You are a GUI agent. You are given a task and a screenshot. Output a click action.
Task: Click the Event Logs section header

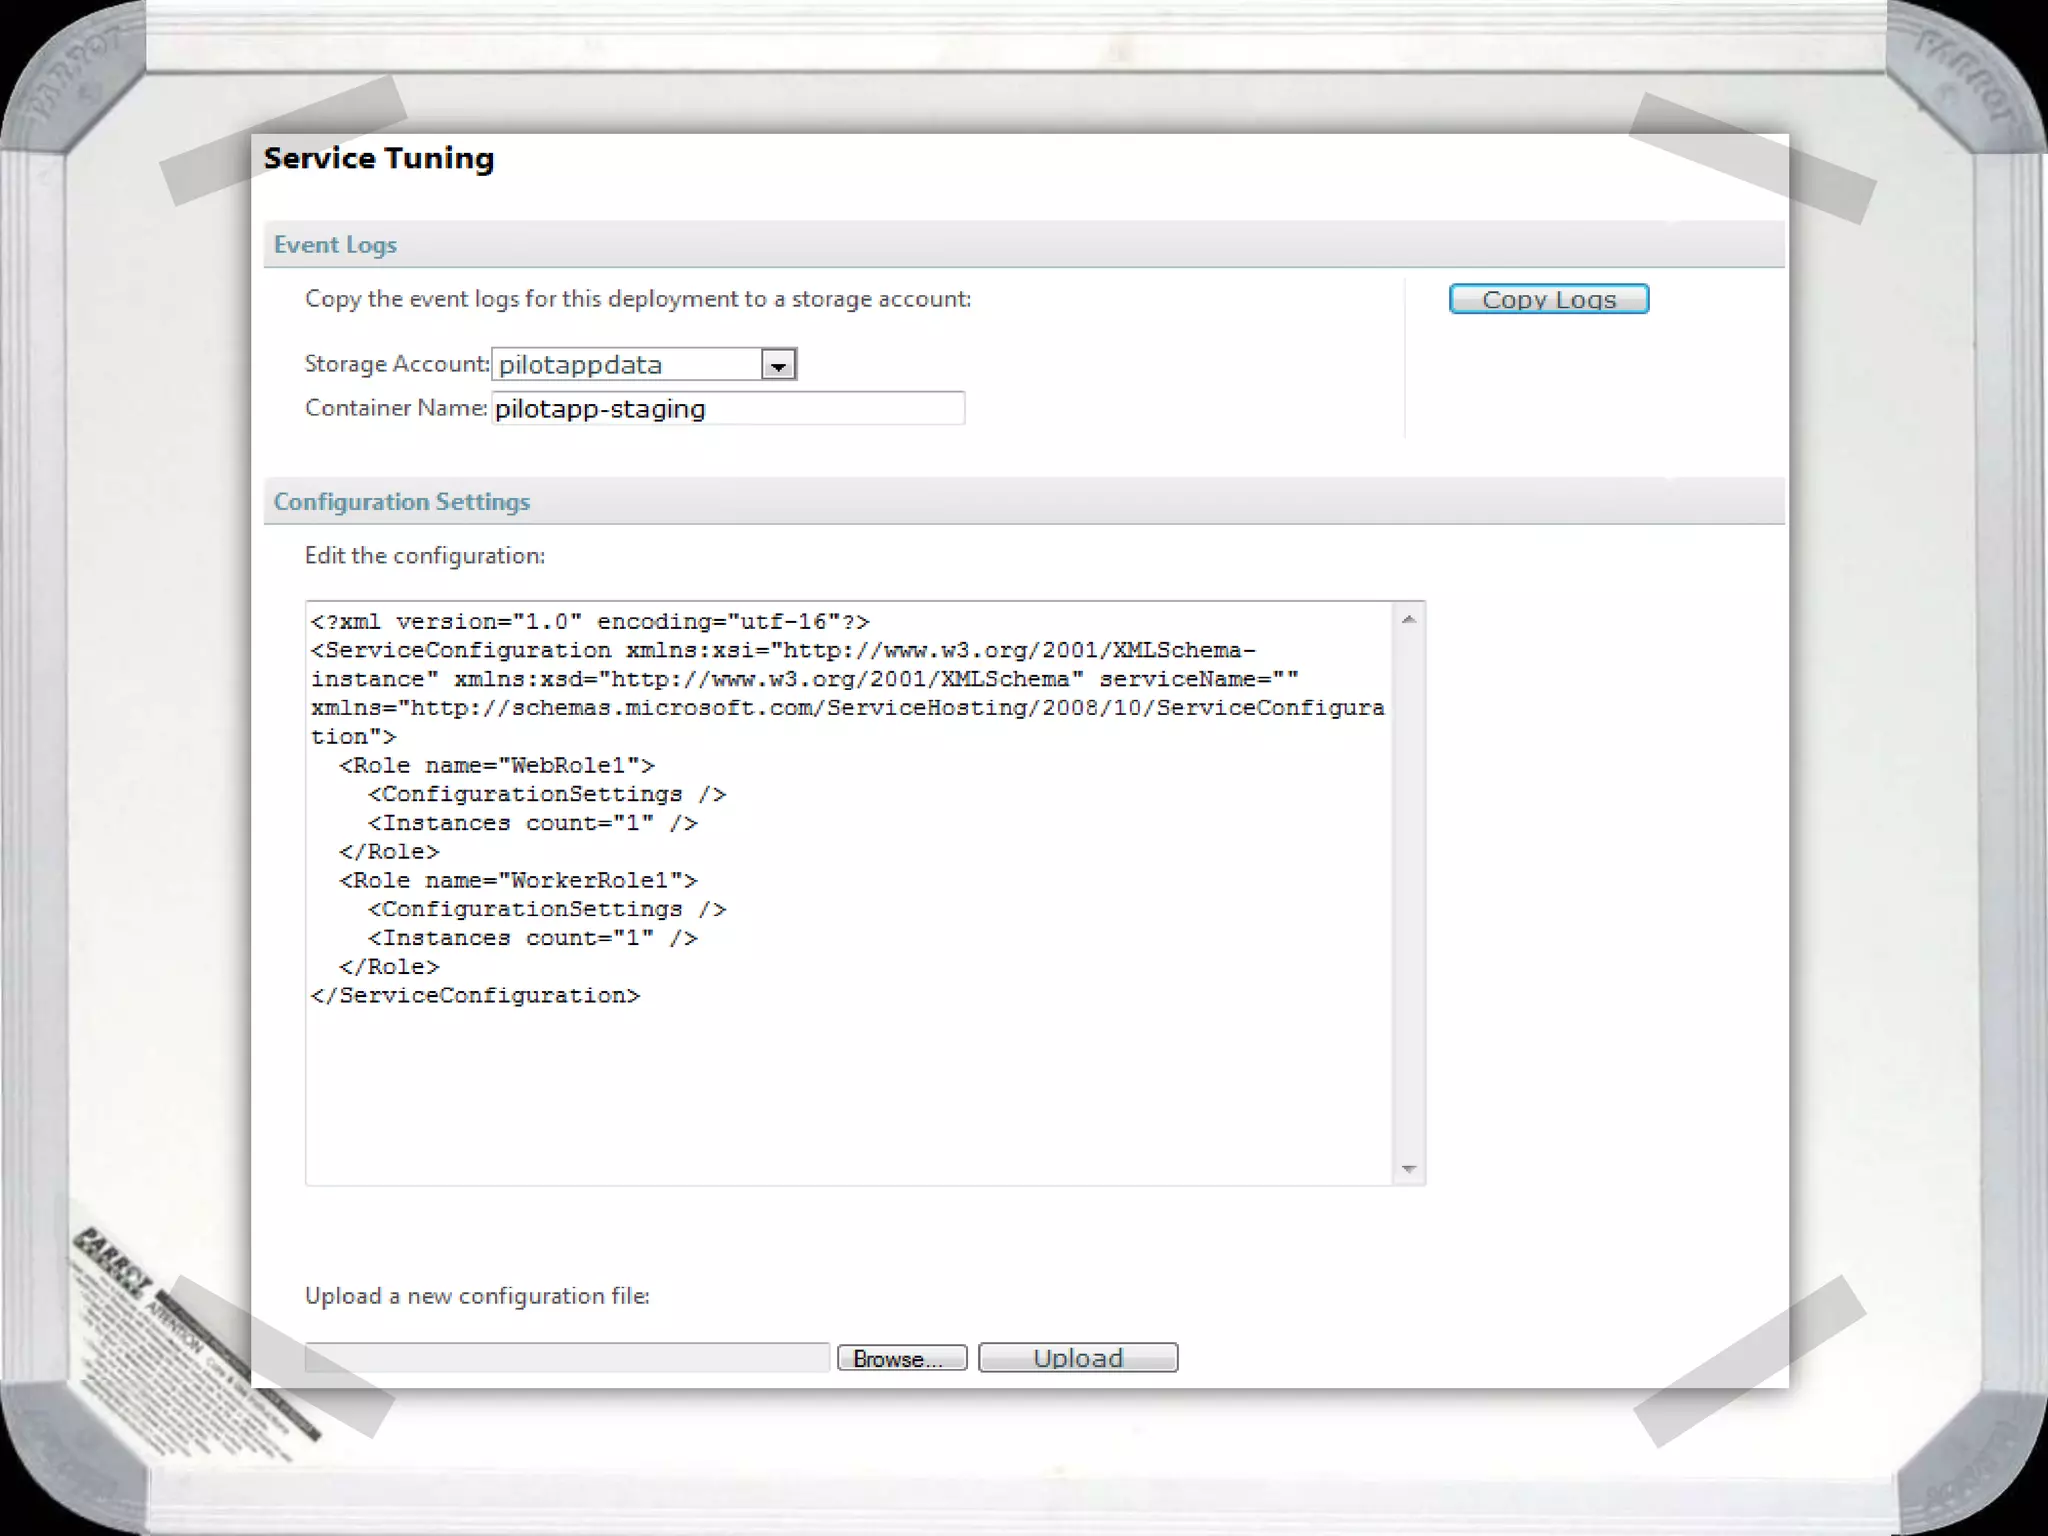336,245
